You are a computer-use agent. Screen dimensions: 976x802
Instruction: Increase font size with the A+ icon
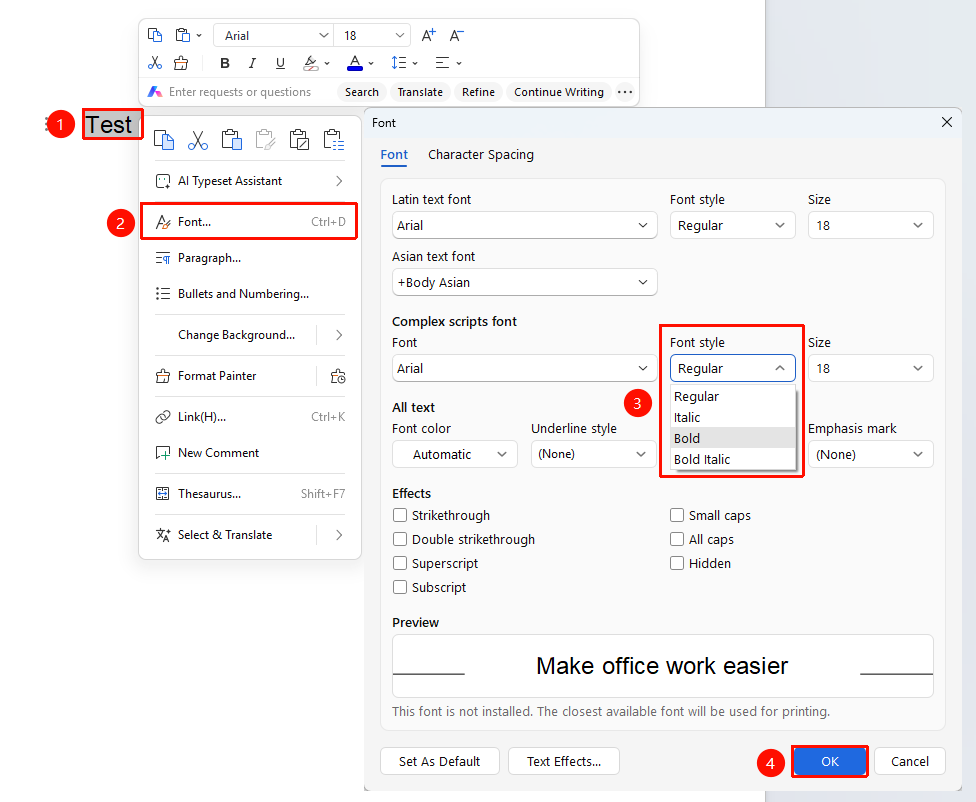click(428, 35)
